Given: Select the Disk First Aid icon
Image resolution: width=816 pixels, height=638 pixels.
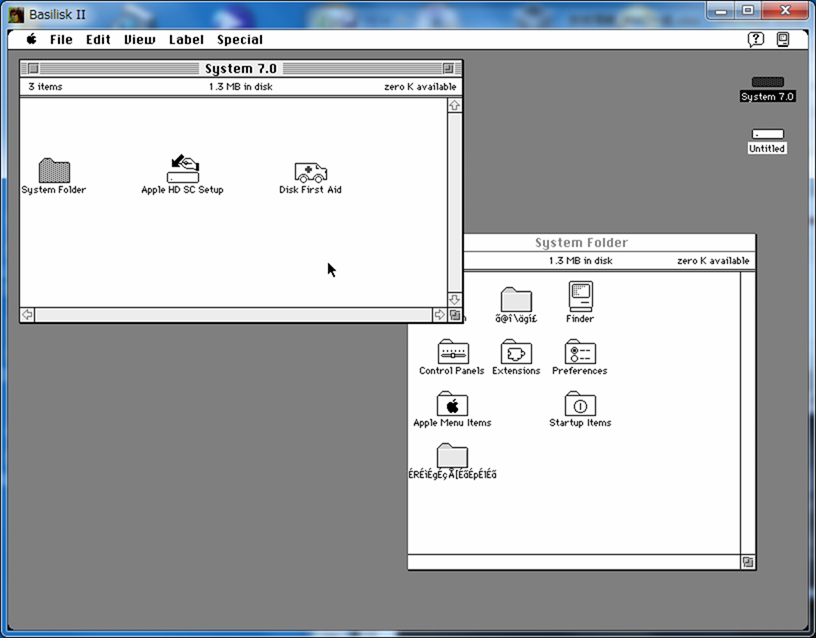Looking at the screenshot, I should tap(310, 171).
